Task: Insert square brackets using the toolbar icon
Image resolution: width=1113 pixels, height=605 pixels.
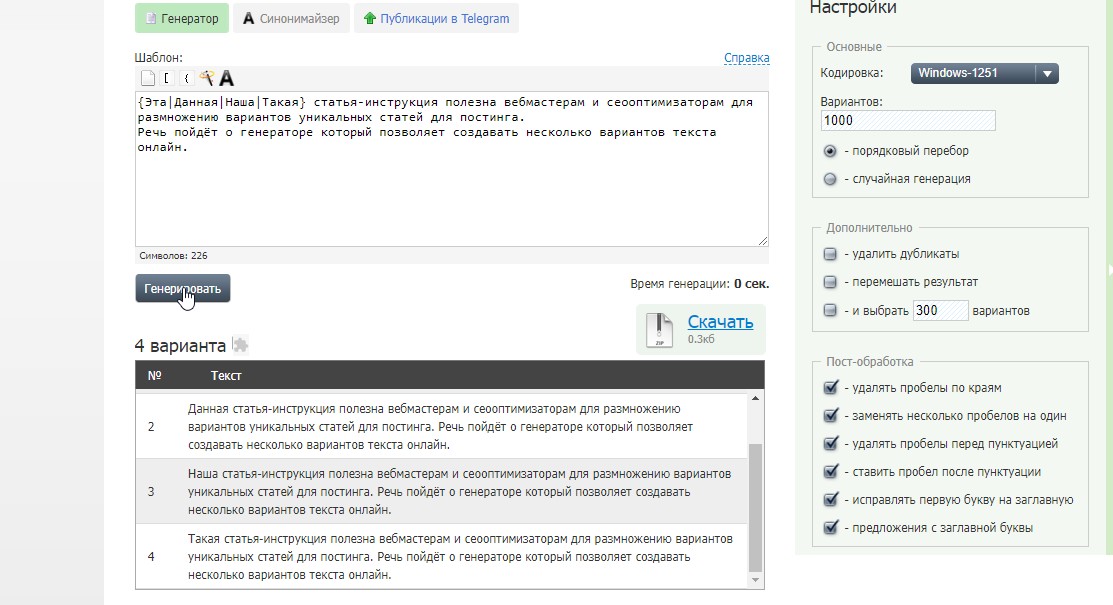Action: click(167, 78)
